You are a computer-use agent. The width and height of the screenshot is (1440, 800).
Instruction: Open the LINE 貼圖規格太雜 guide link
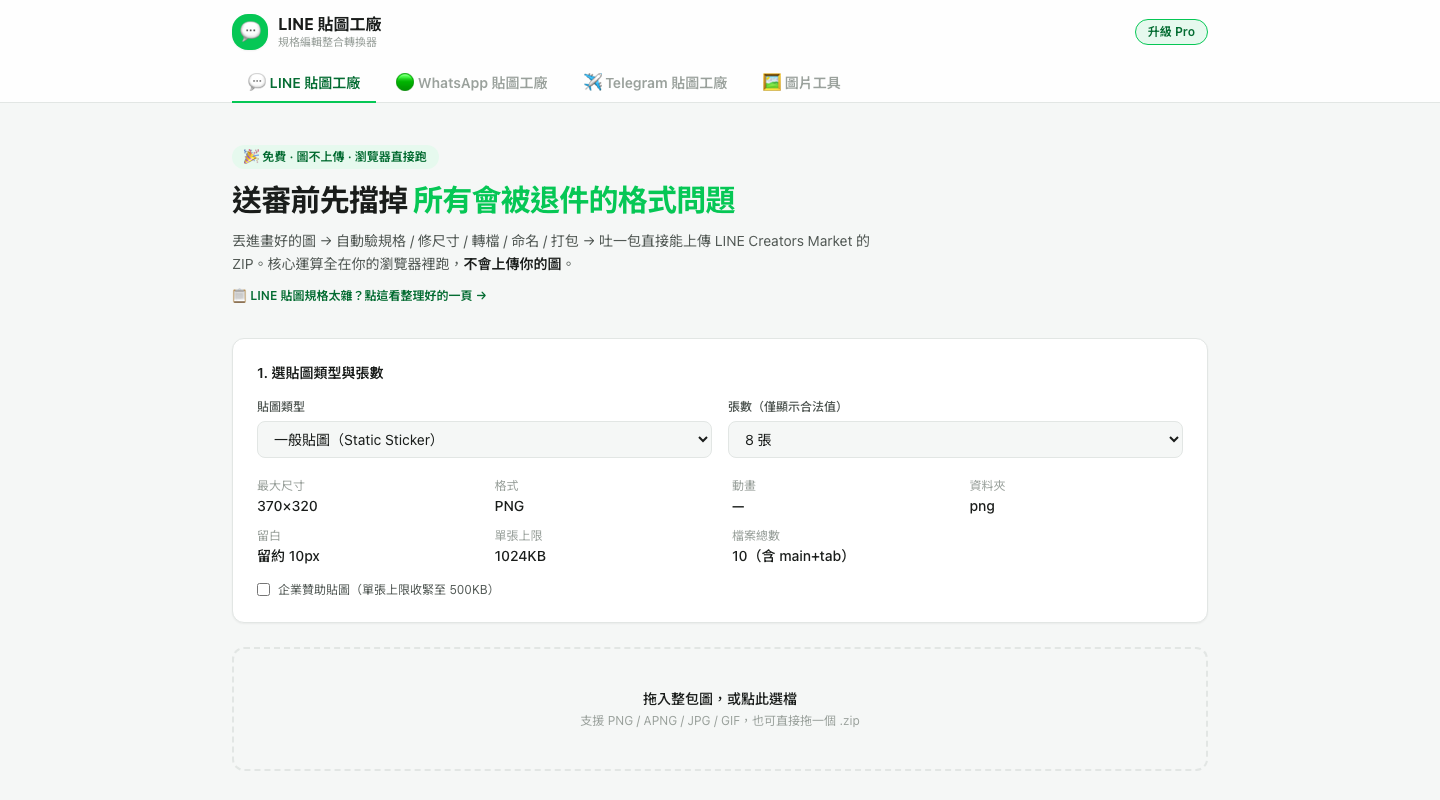(360, 296)
